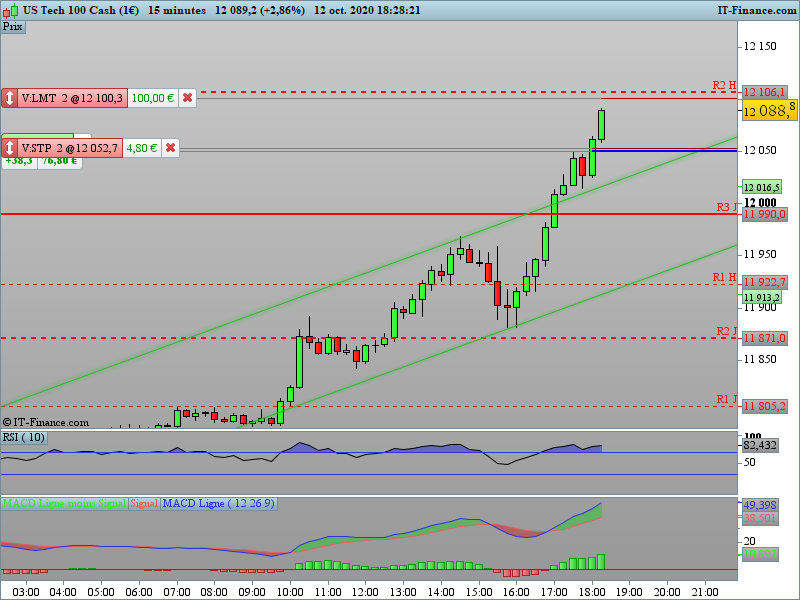Click the MACD histogram value tag 10,897

coord(760,555)
